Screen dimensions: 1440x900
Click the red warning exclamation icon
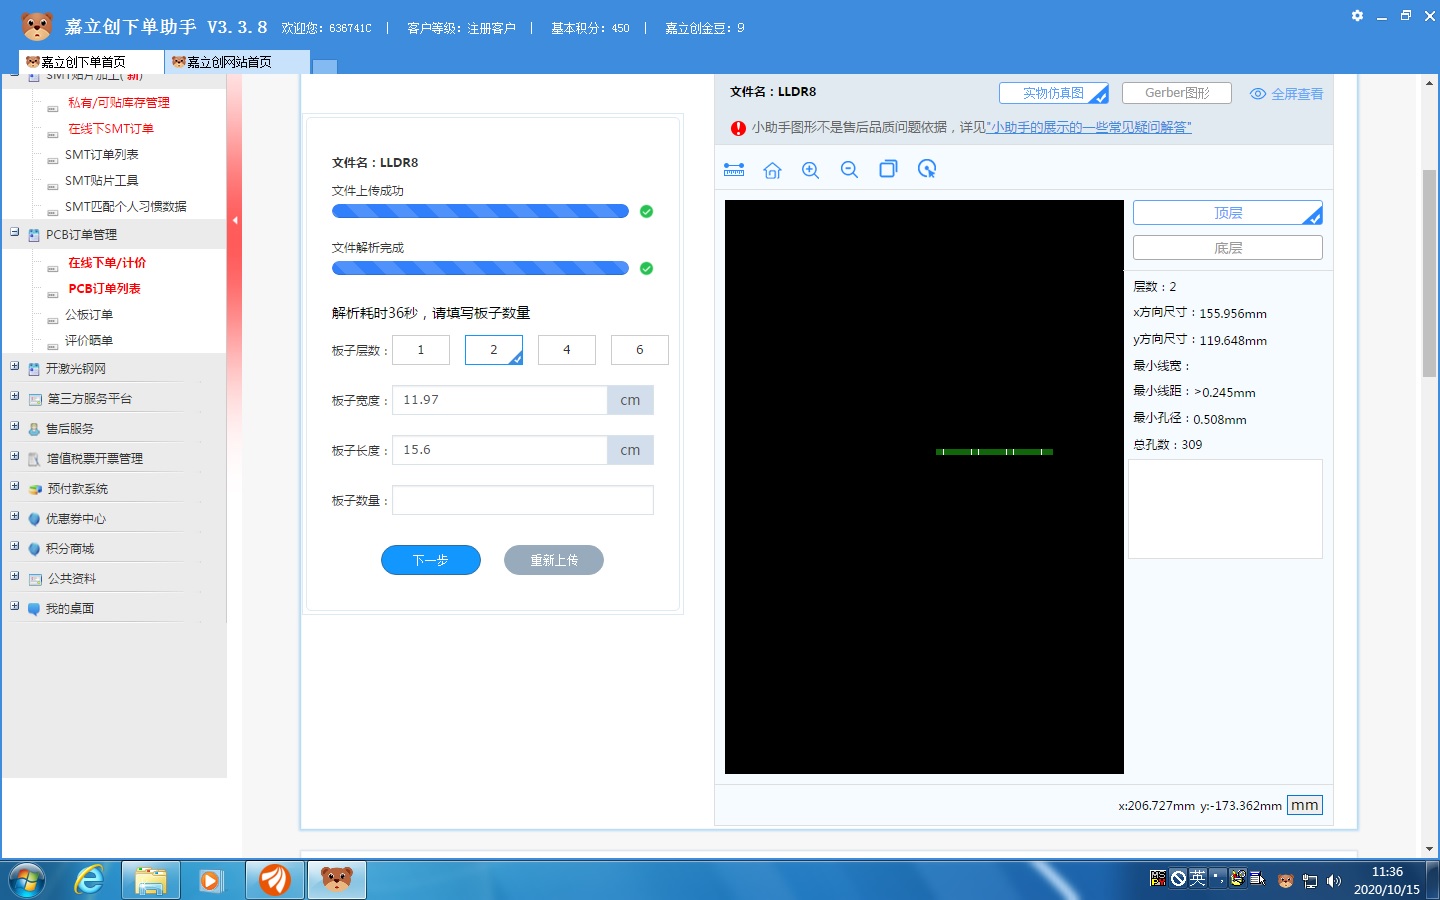coord(738,128)
